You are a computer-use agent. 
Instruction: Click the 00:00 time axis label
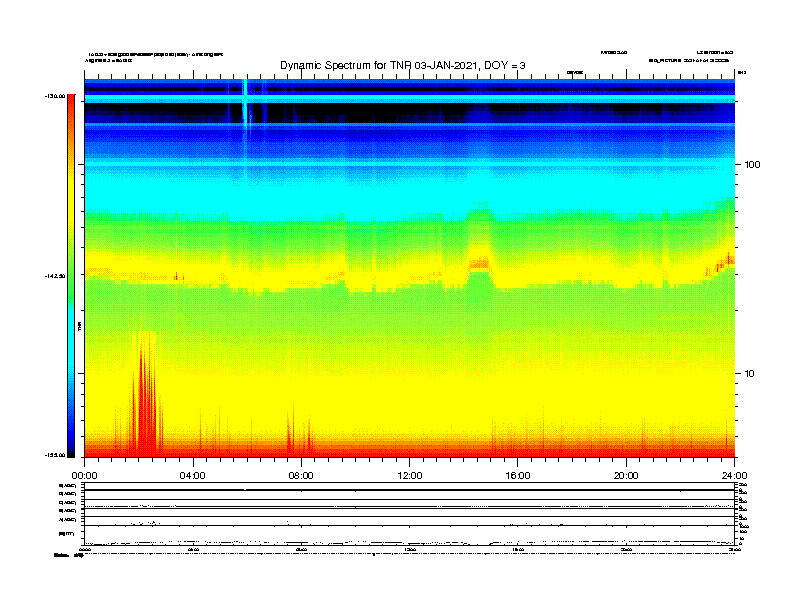pyautogui.click(x=84, y=476)
